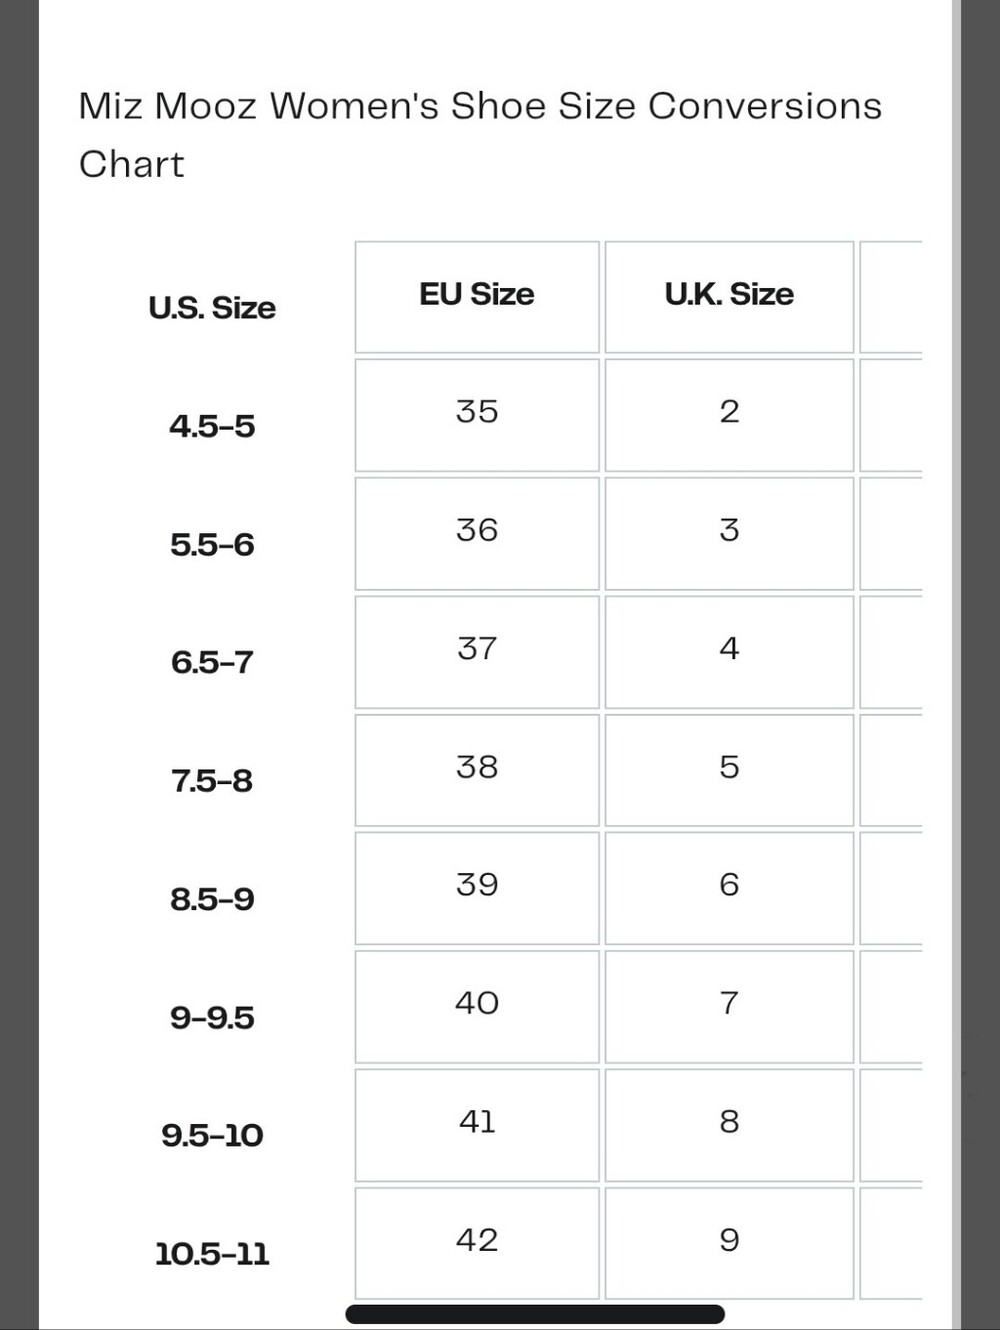Tap the U.K. size 2 cell
This screenshot has height=1330, width=1000.
[729, 415]
